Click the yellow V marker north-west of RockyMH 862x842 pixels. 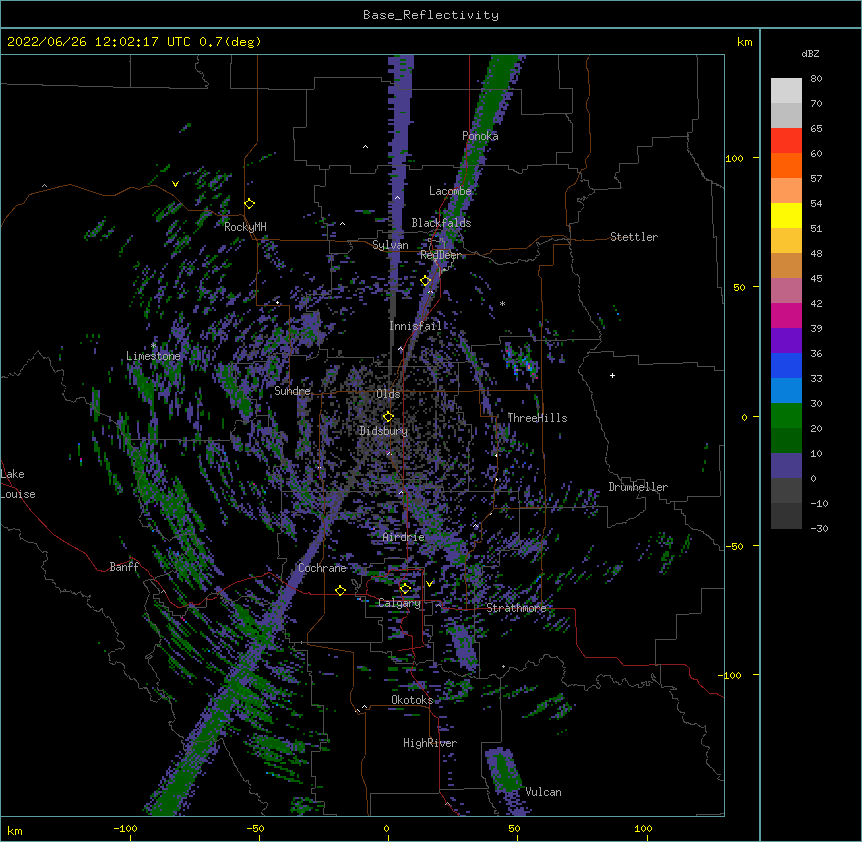pos(175,184)
